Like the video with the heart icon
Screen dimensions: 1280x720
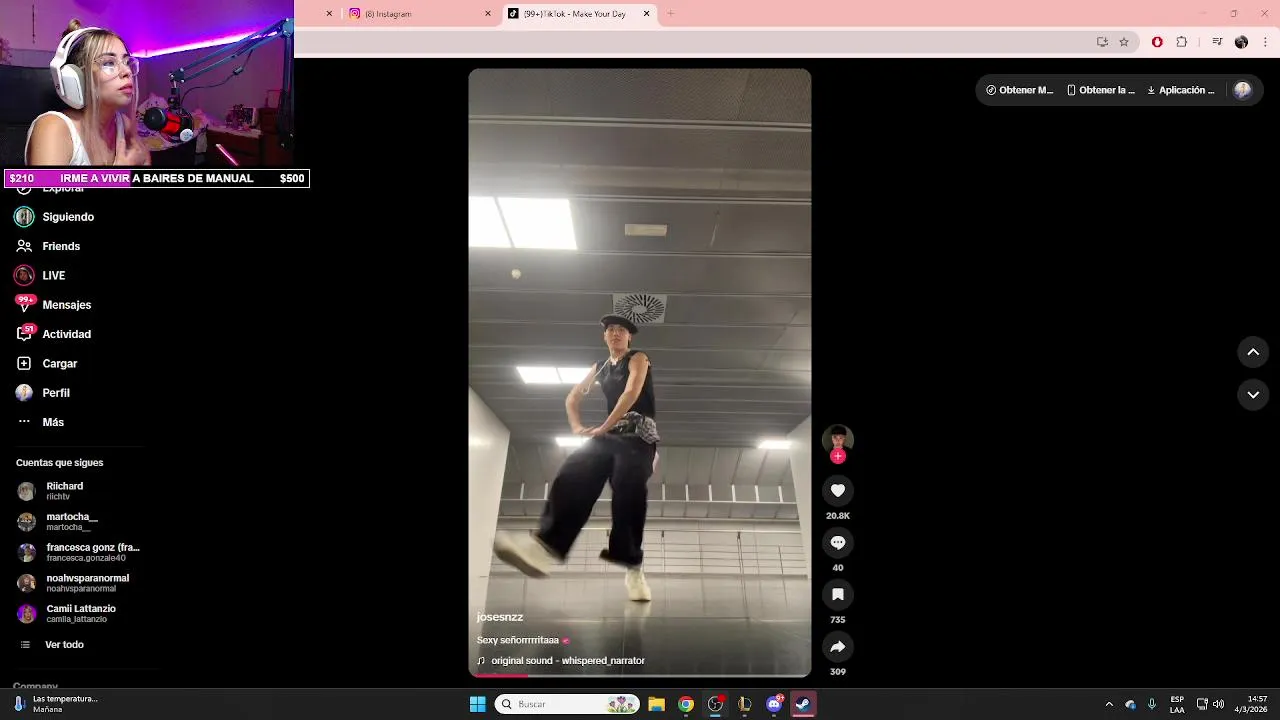point(838,490)
